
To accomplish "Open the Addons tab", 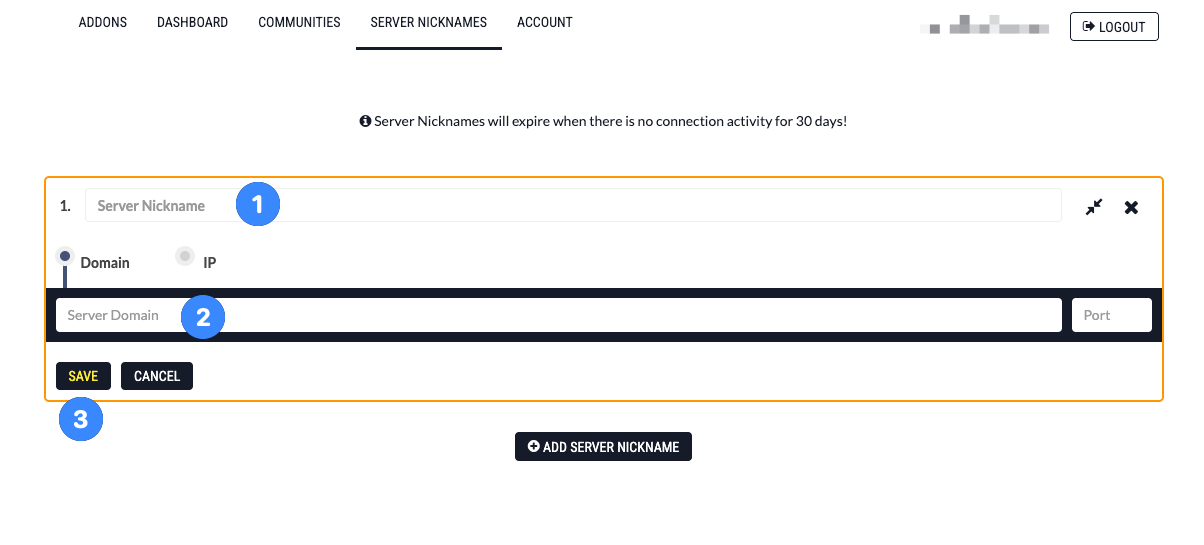I will (103, 22).
